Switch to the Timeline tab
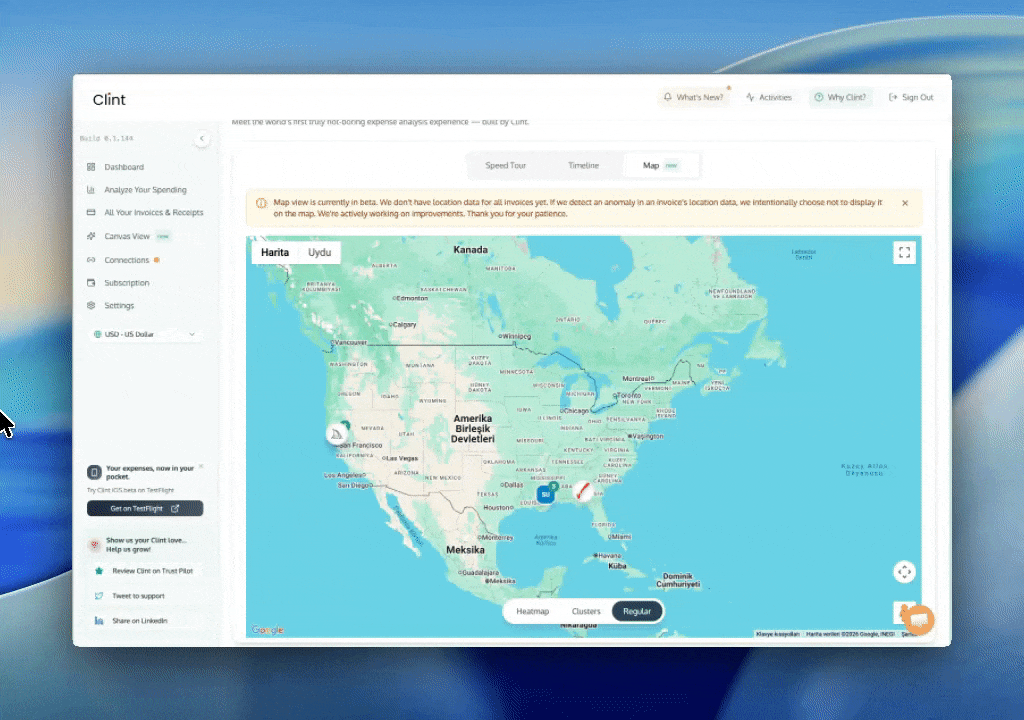The image size is (1024, 720). [x=584, y=165]
